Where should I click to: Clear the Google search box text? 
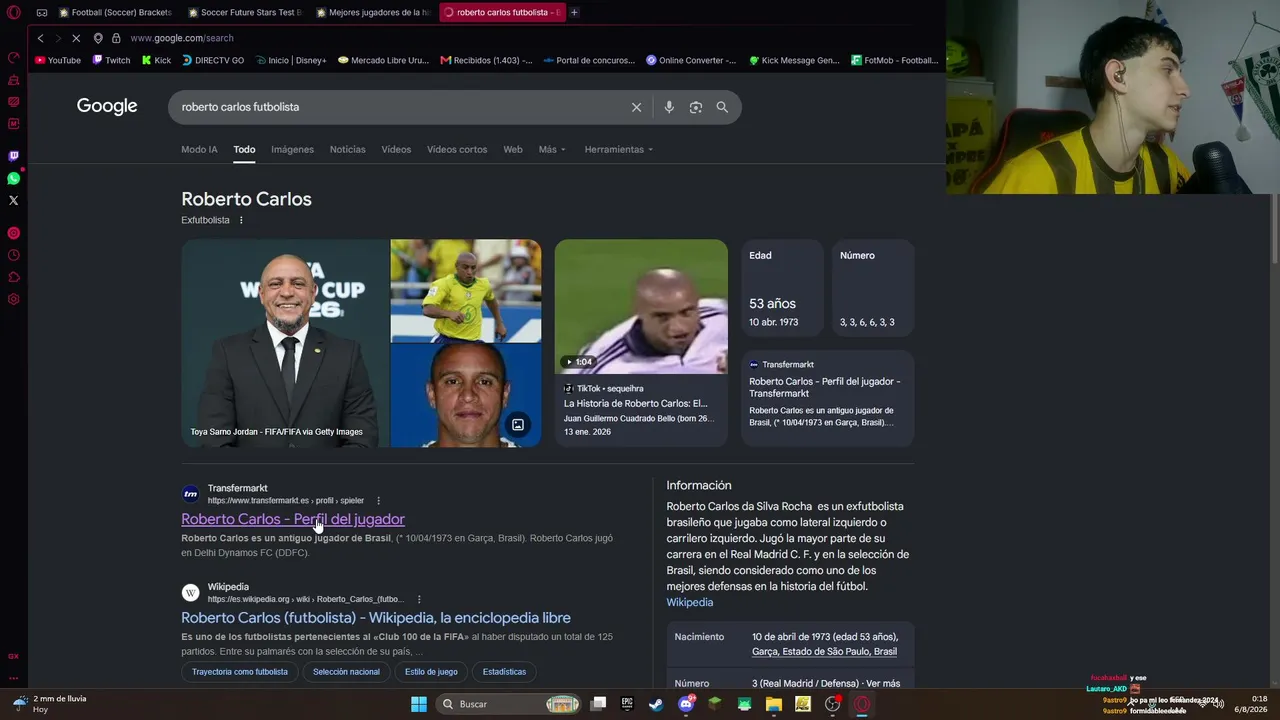636,107
